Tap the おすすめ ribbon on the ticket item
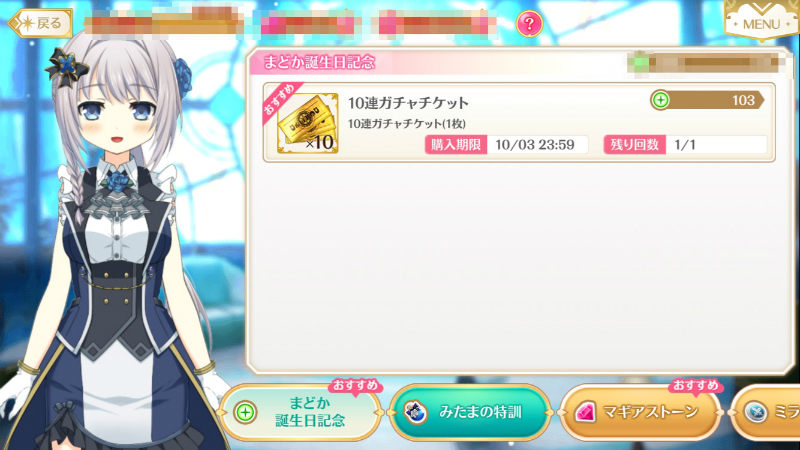Viewport: 800px width, 450px height. click(281, 101)
